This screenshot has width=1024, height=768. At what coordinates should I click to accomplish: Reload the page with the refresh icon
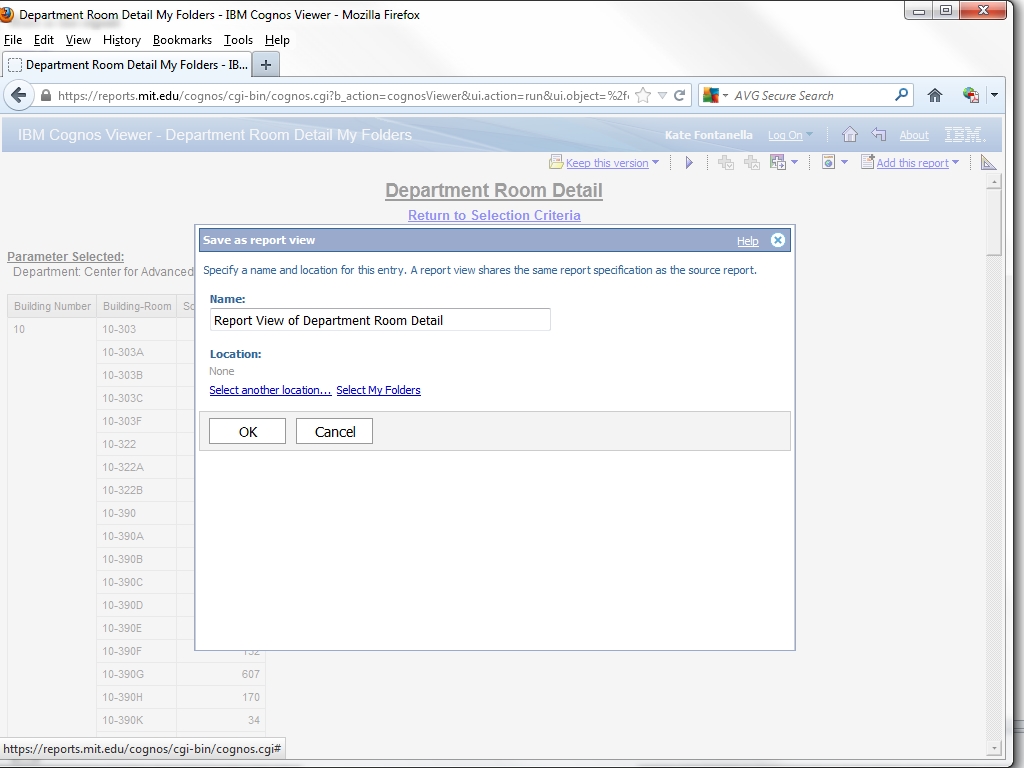click(x=680, y=96)
